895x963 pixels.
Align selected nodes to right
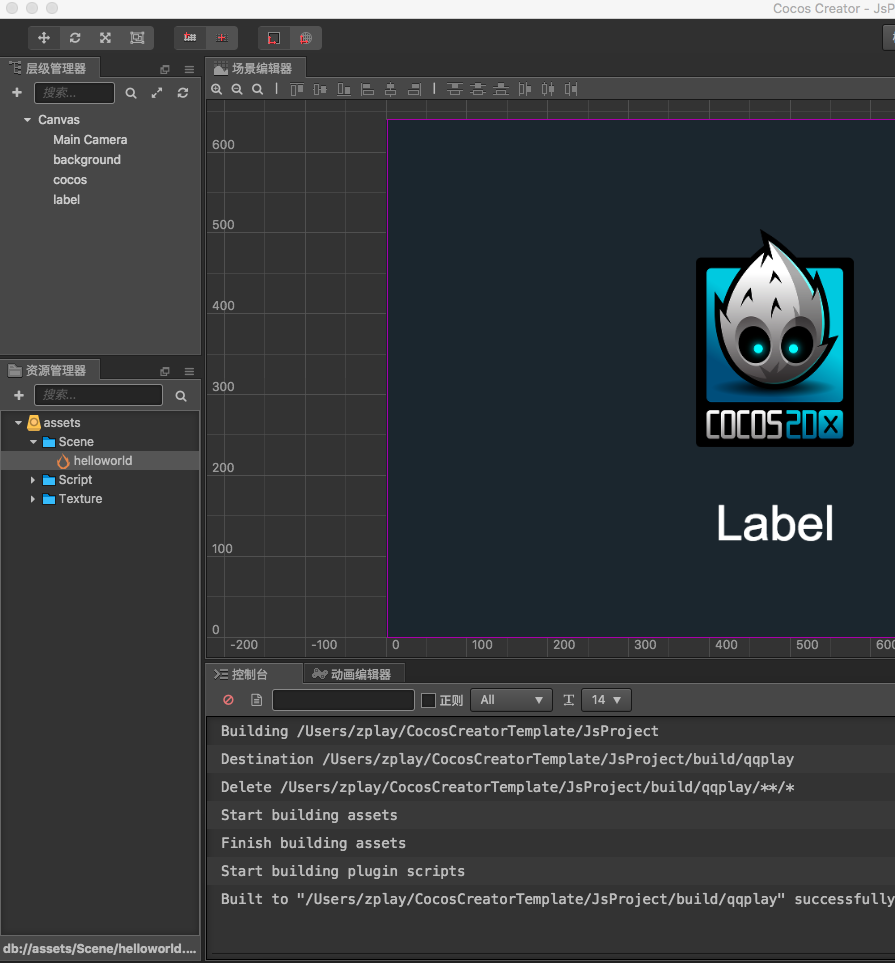point(415,90)
